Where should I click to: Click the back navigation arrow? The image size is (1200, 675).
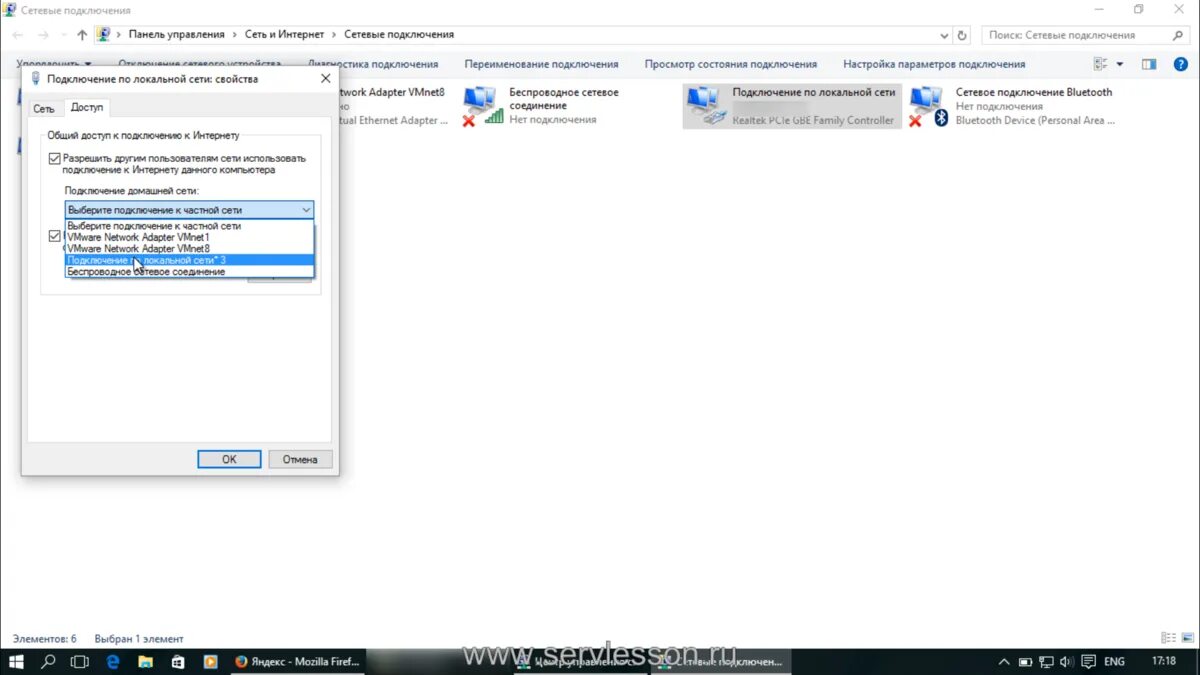pos(18,35)
